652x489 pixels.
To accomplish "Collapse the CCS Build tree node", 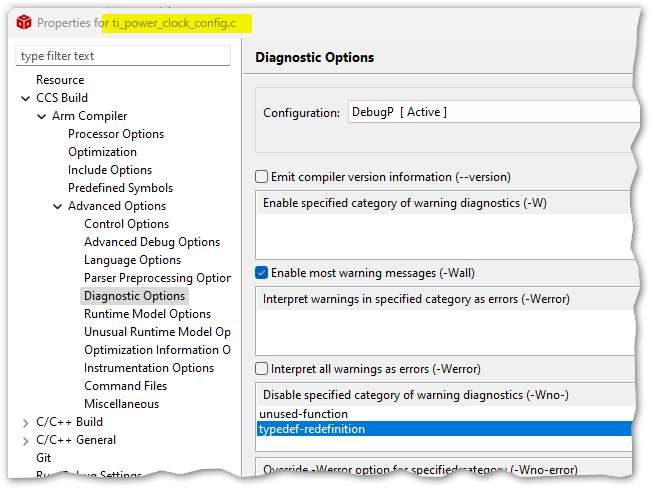I will pos(26,98).
